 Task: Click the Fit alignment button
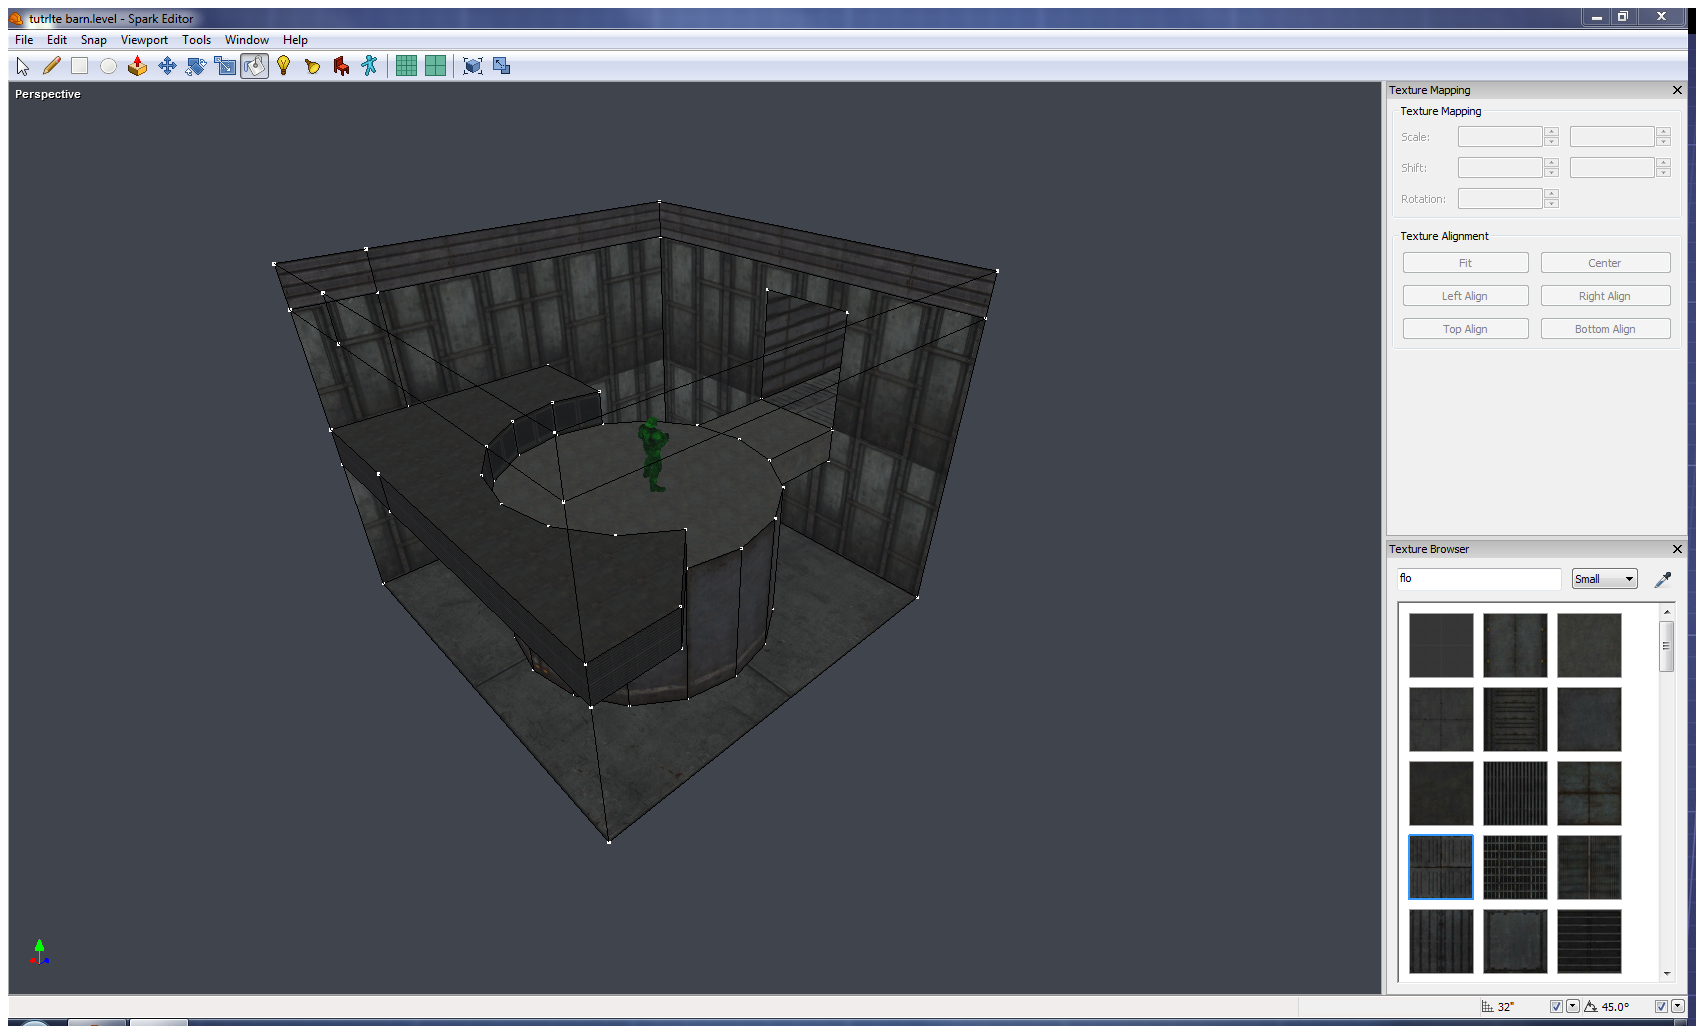pos(1465,263)
